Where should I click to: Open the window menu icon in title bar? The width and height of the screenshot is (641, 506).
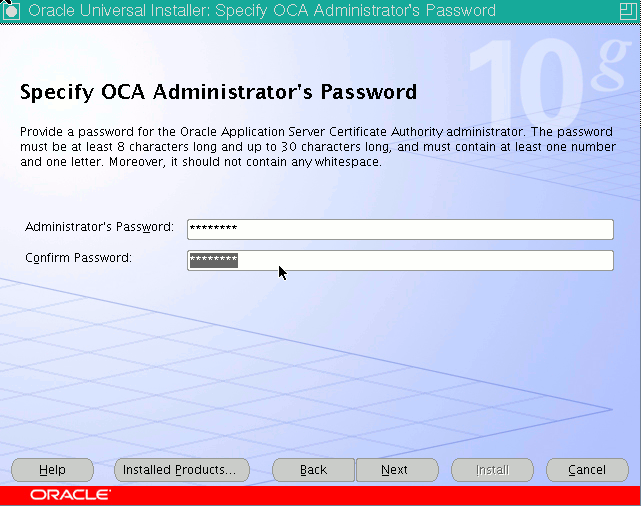(x=11, y=11)
